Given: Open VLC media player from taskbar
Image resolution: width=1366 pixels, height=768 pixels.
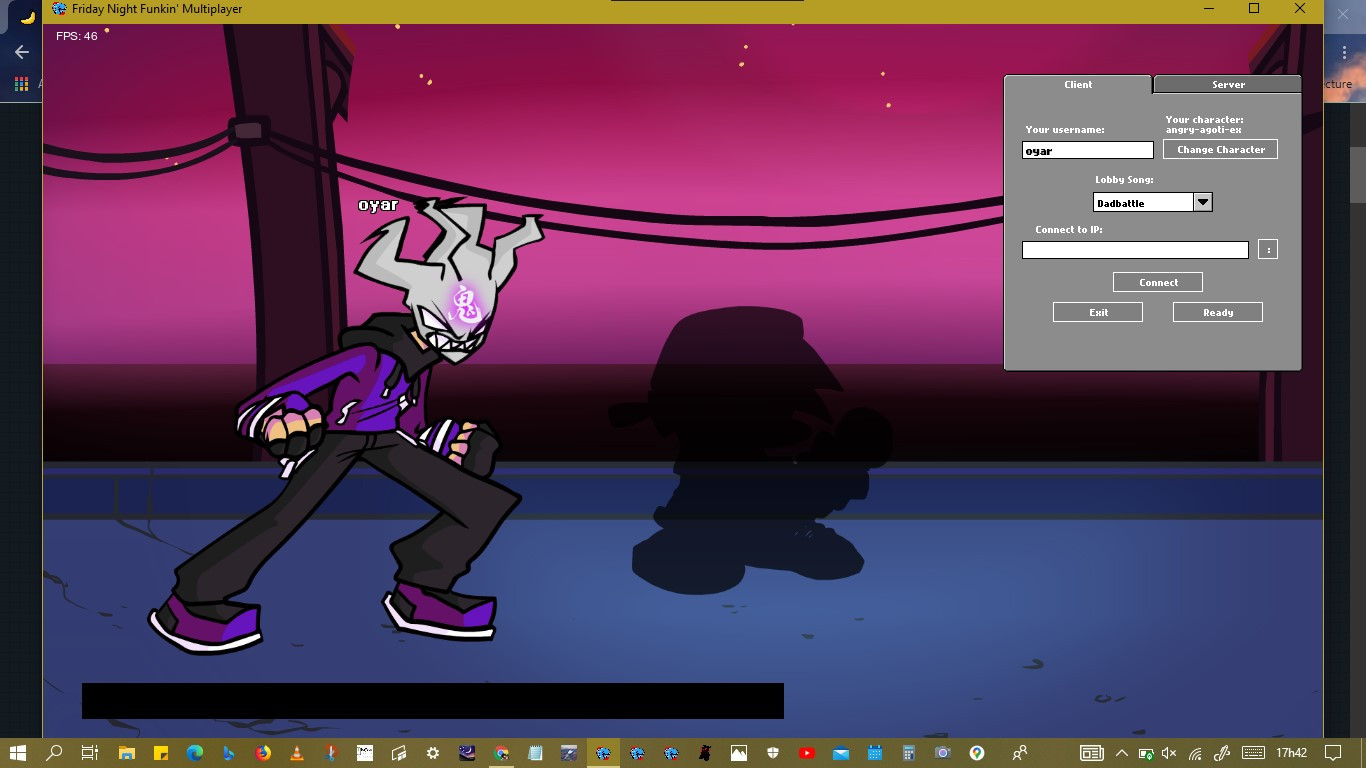Looking at the screenshot, I should (297, 753).
